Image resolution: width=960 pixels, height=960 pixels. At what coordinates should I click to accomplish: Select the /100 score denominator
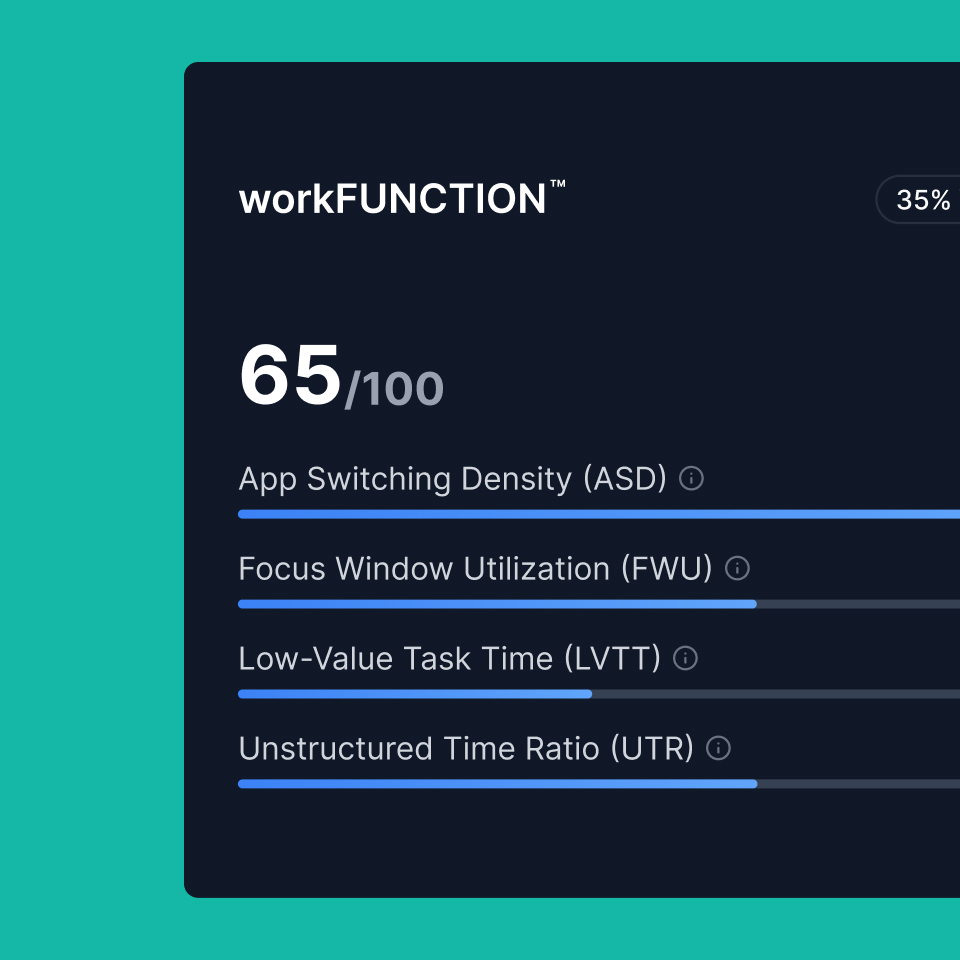click(x=394, y=389)
